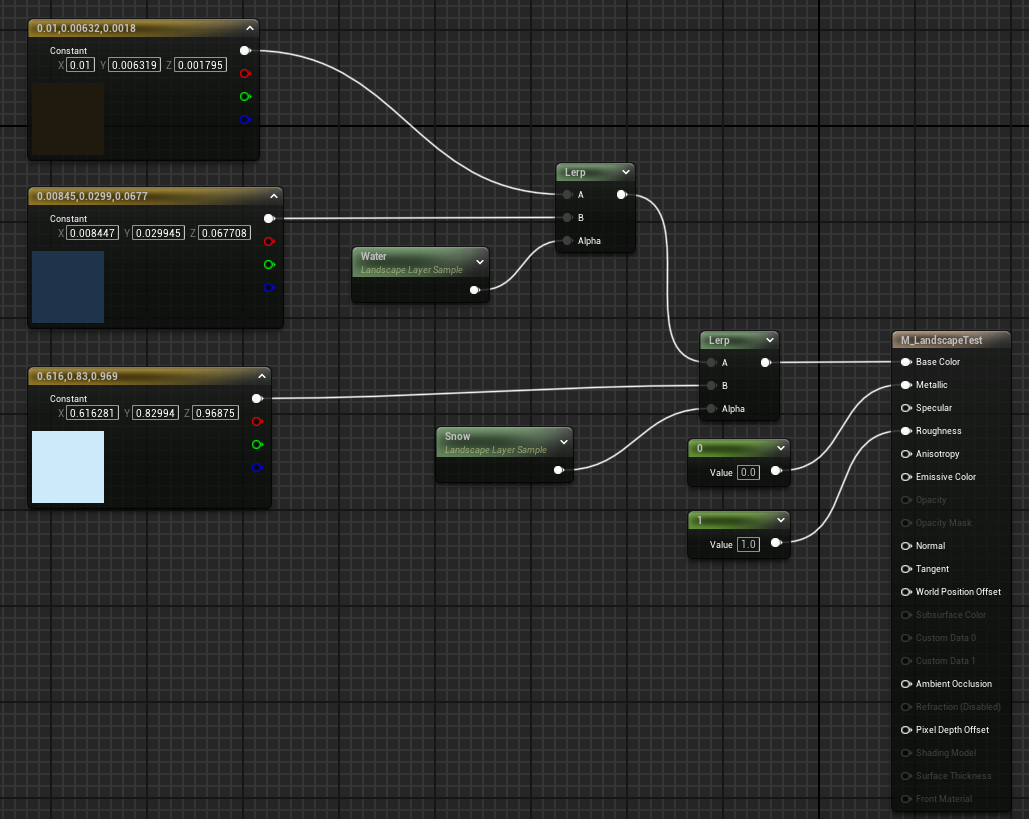The height and width of the screenshot is (819, 1029).
Task: Click the dark blue color preview swatch
Action: point(68,287)
